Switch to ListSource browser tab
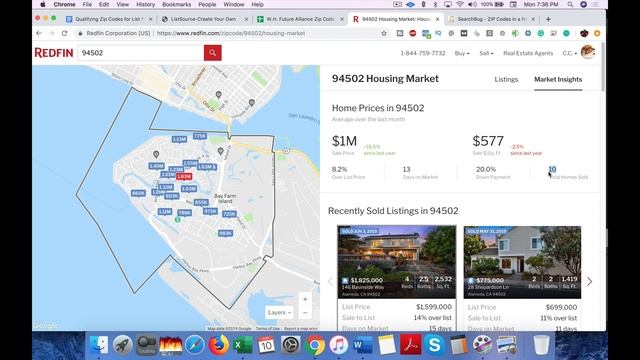 [x=203, y=19]
